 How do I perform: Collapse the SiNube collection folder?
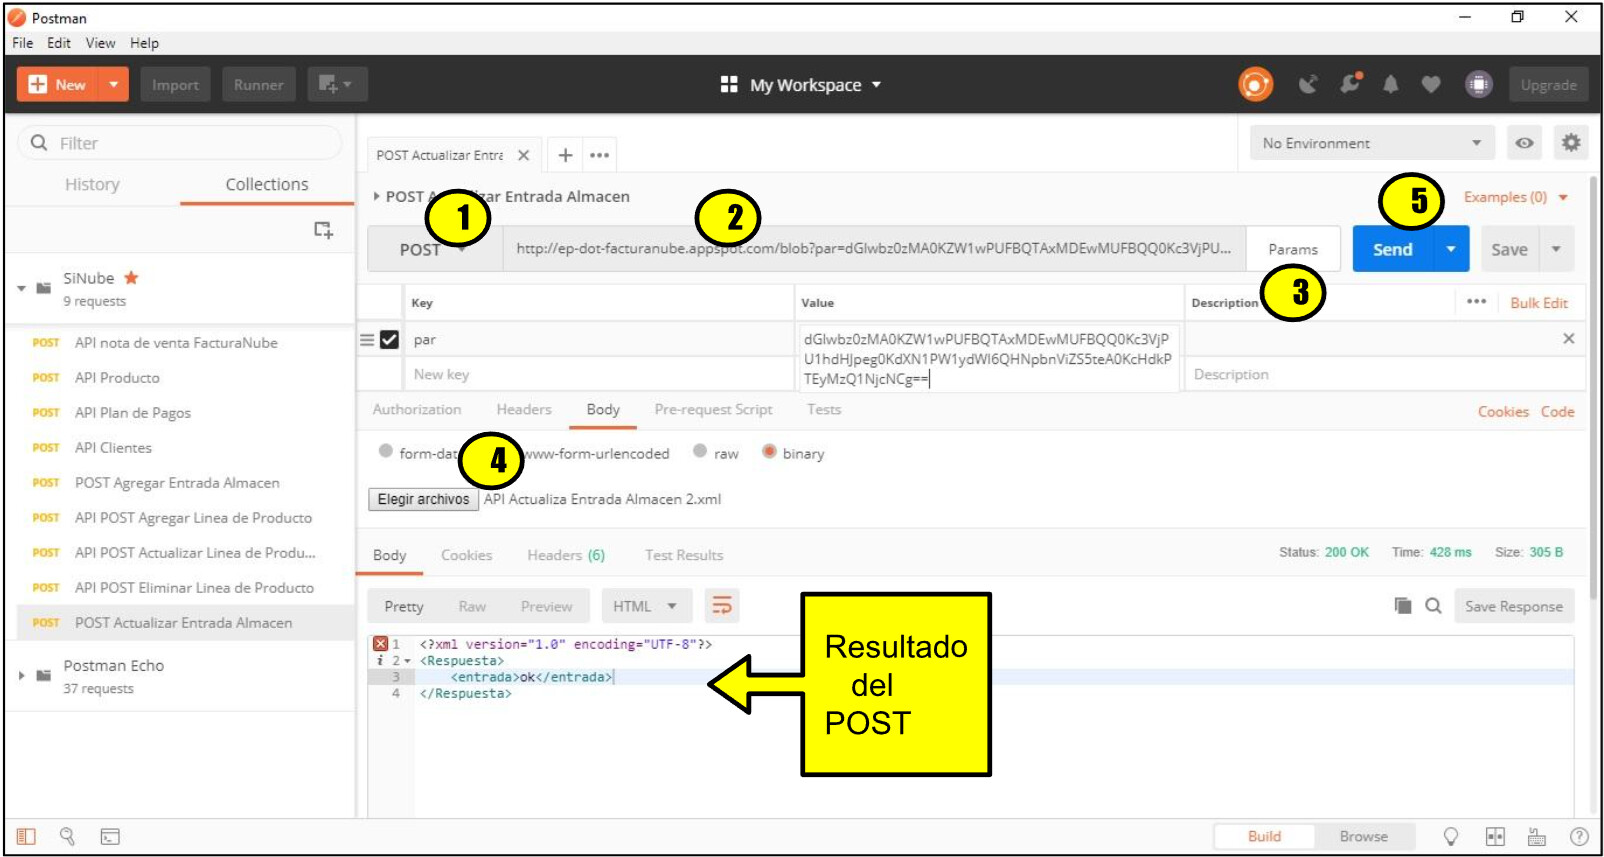tap(21, 288)
